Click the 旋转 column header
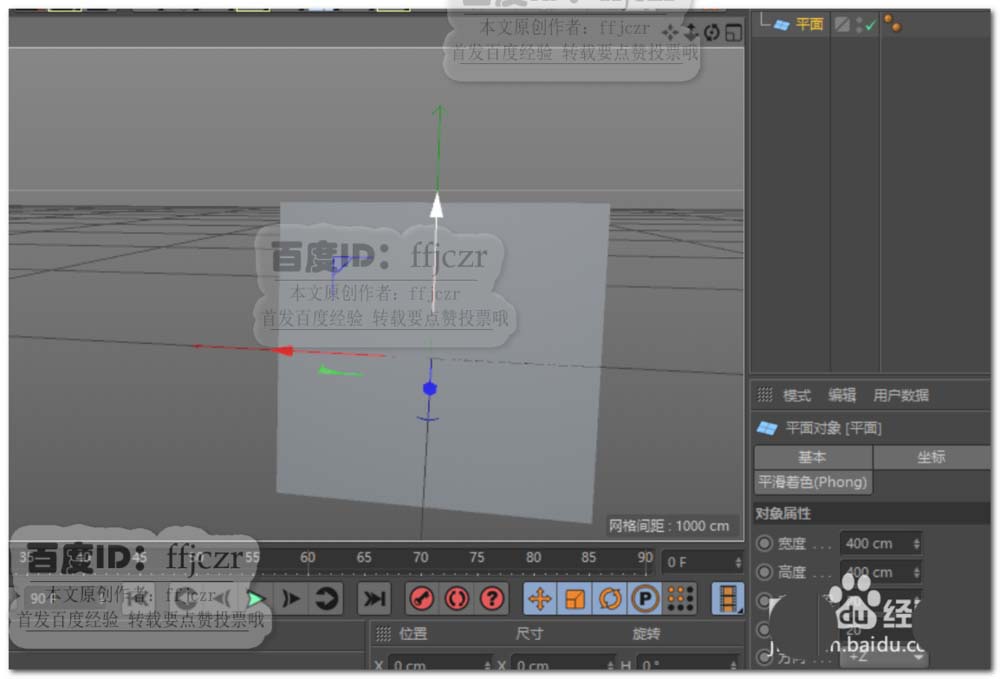 [x=646, y=634]
